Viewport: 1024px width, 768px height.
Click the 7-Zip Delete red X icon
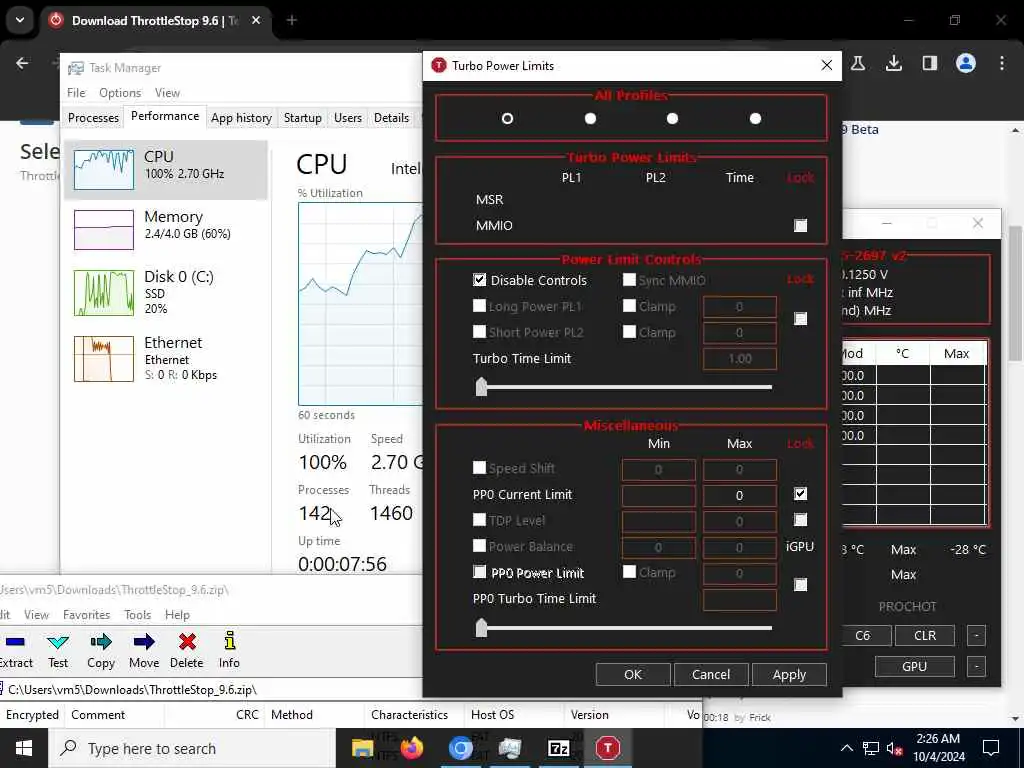tap(187, 643)
